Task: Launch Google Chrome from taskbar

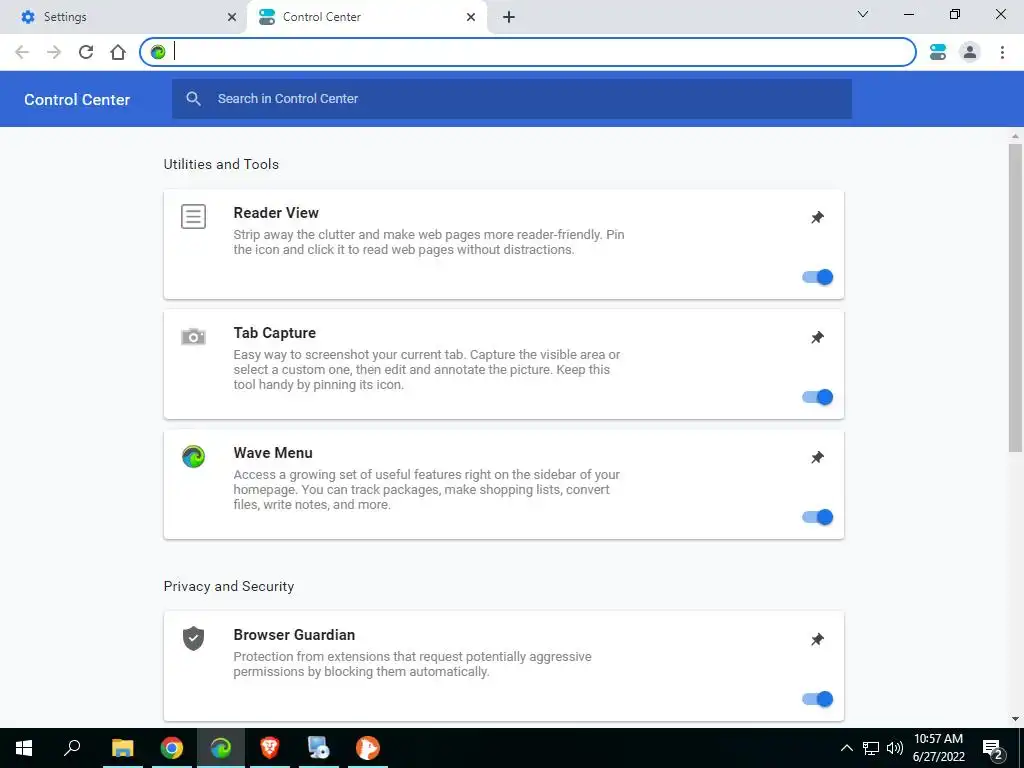Action: pyautogui.click(x=172, y=748)
